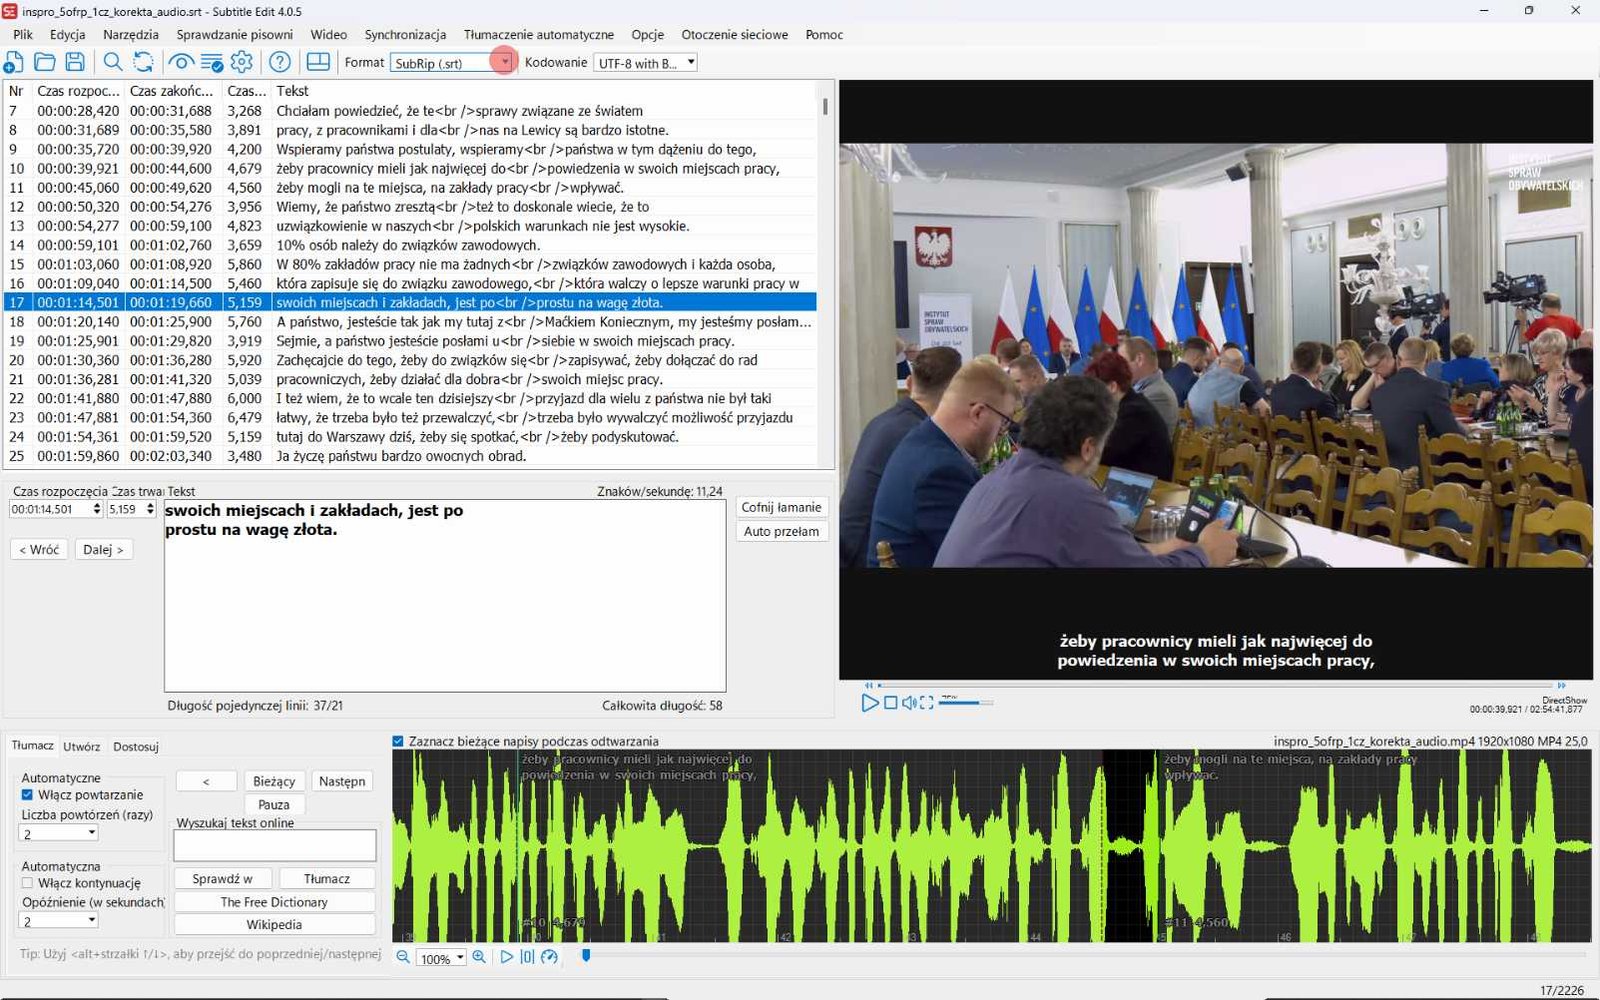
Task: Mute video with speaker icon
Action: coord(909,703)
